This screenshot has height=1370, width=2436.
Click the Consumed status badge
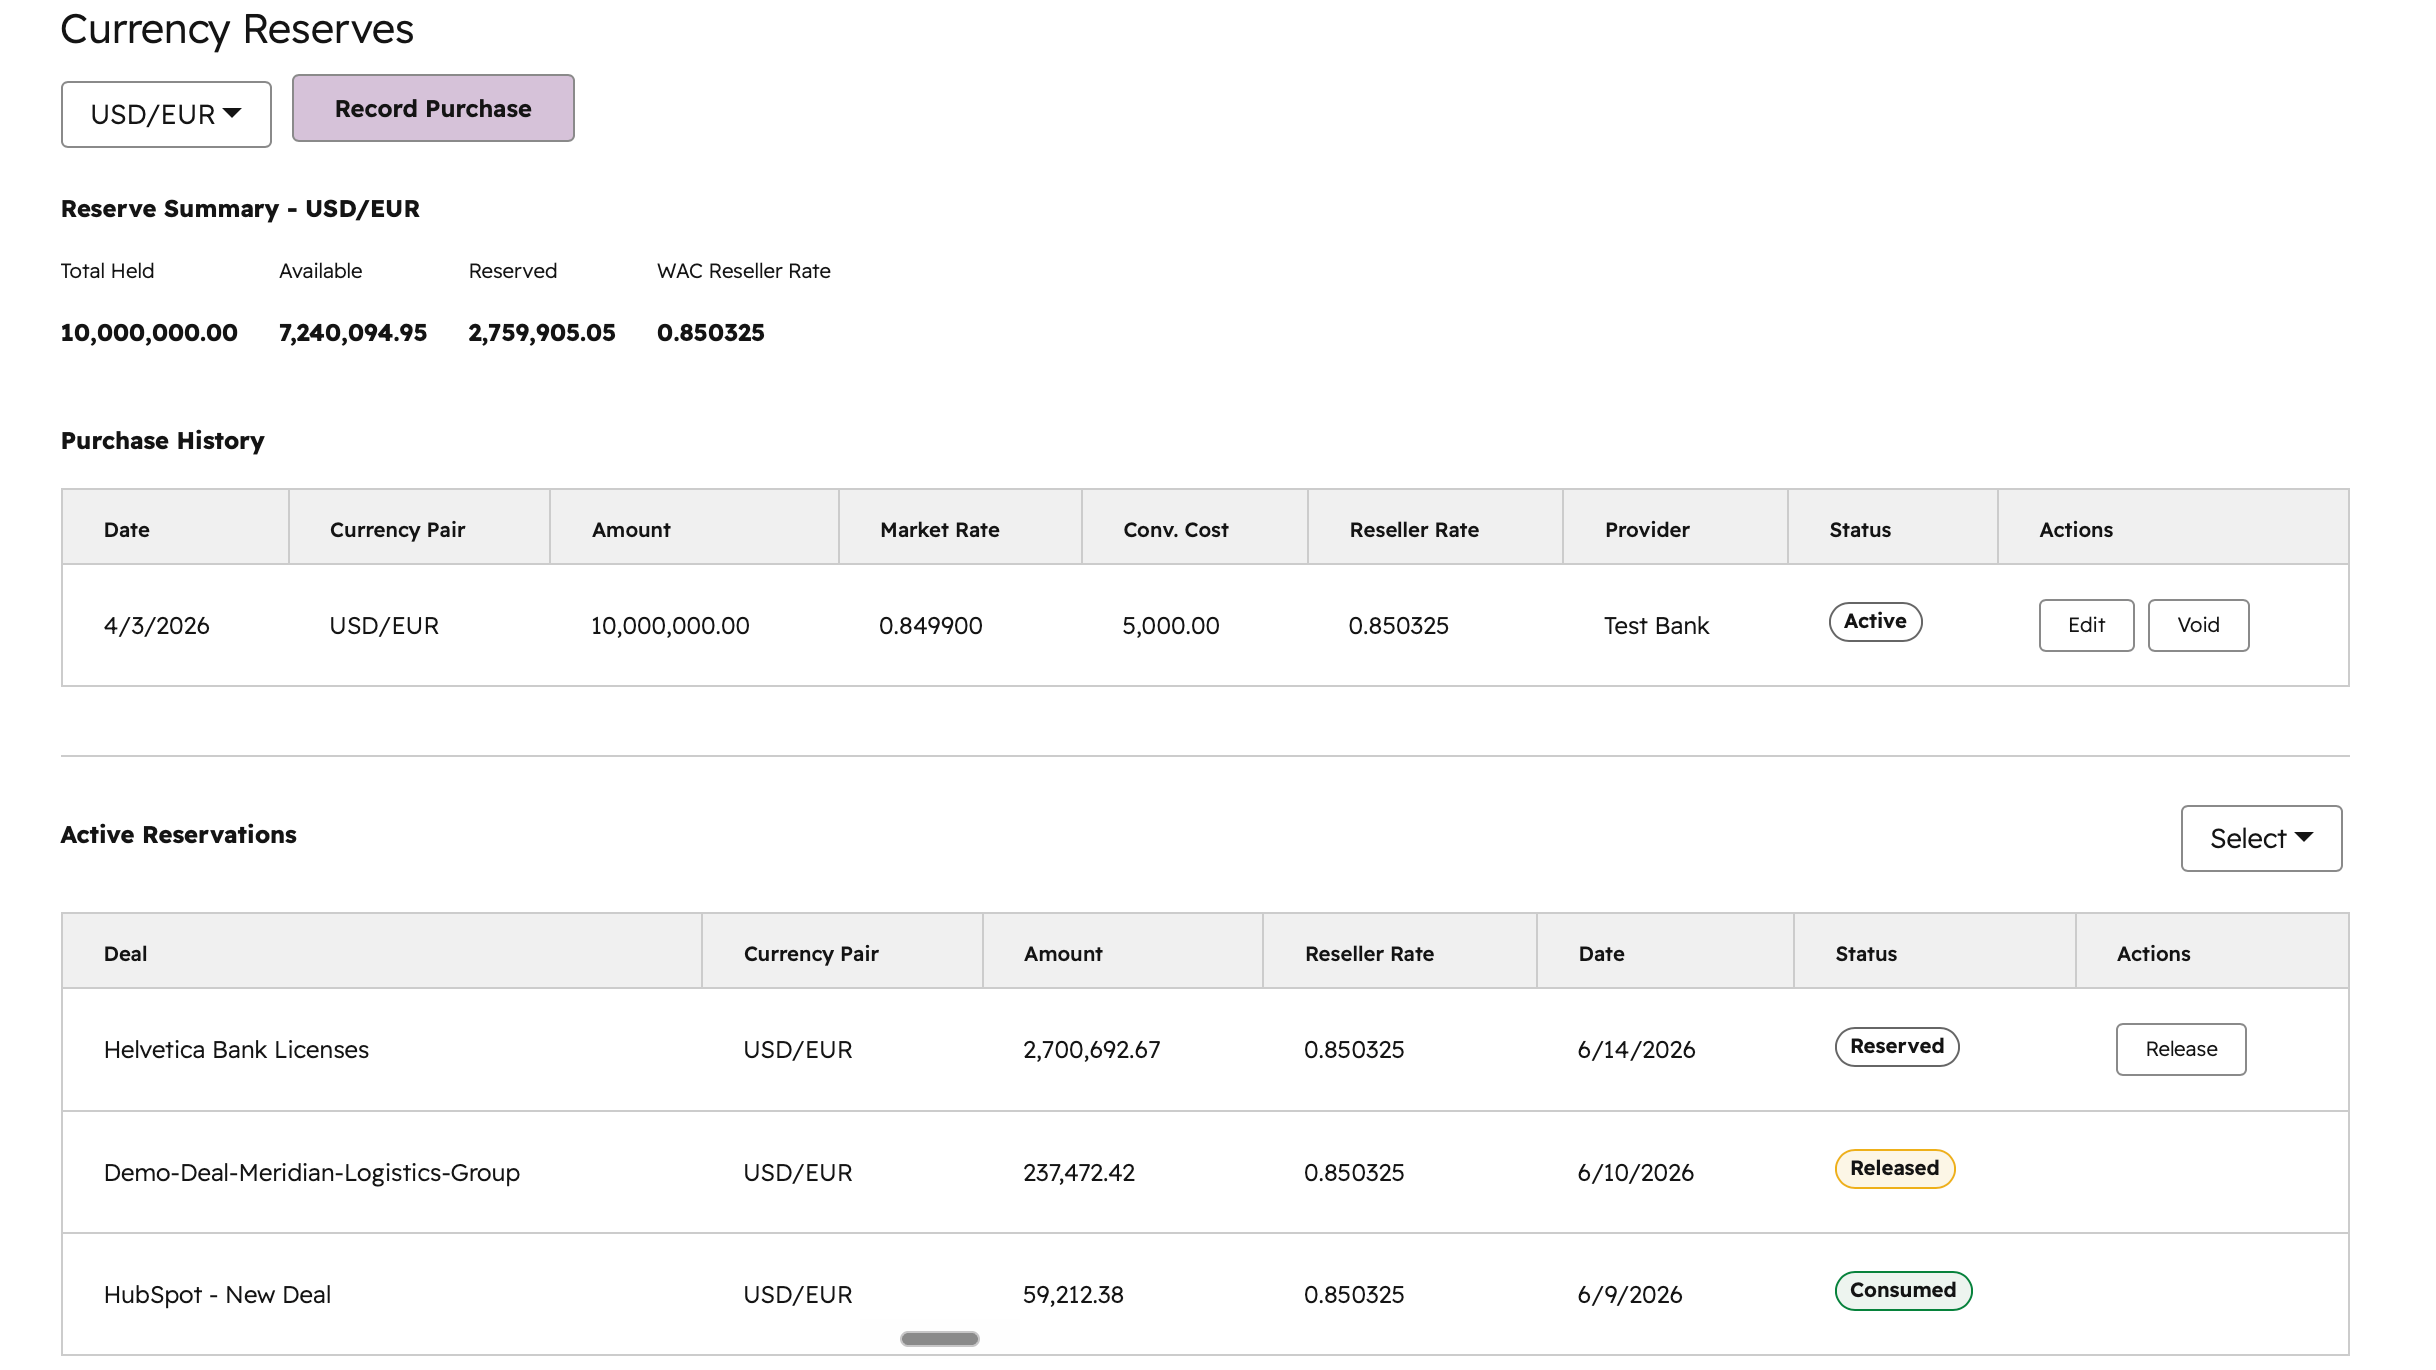click(x=1903, y=1290)
